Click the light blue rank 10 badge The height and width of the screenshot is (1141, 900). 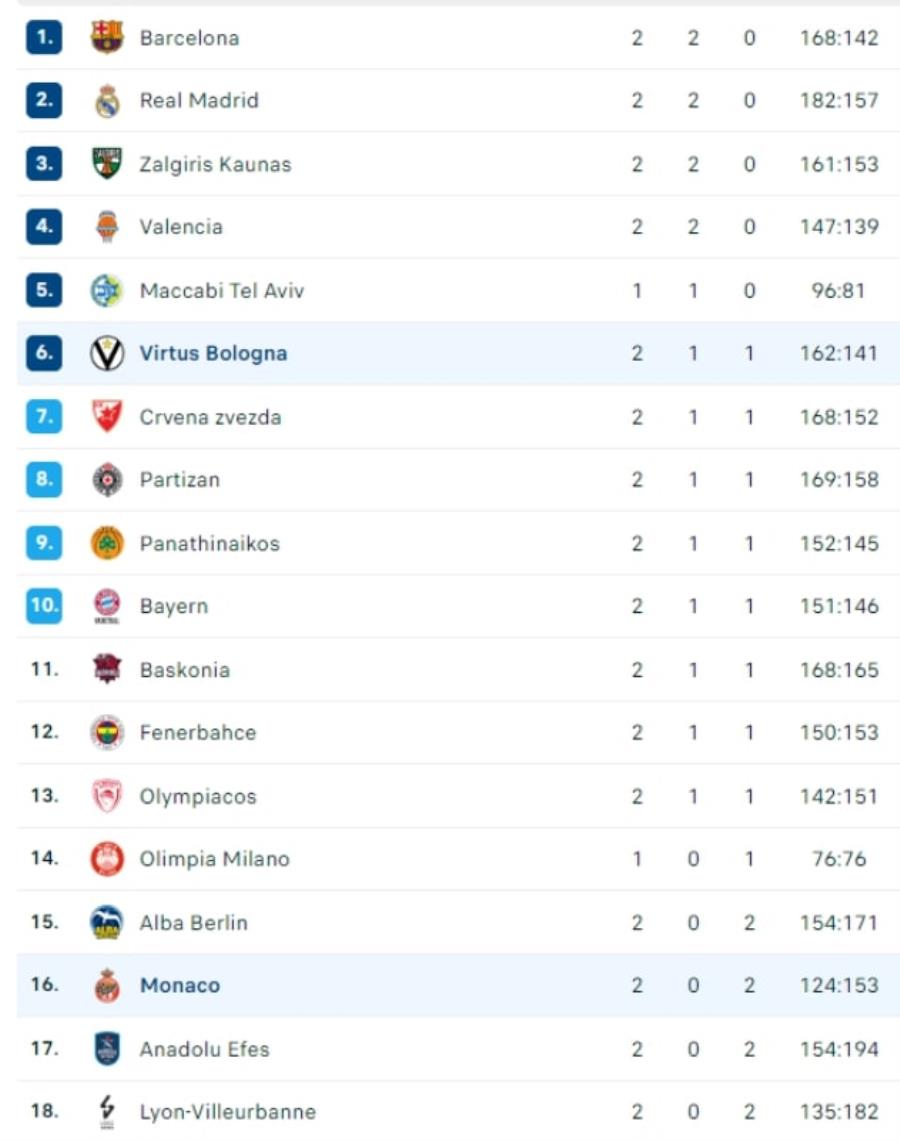(44, 605)
